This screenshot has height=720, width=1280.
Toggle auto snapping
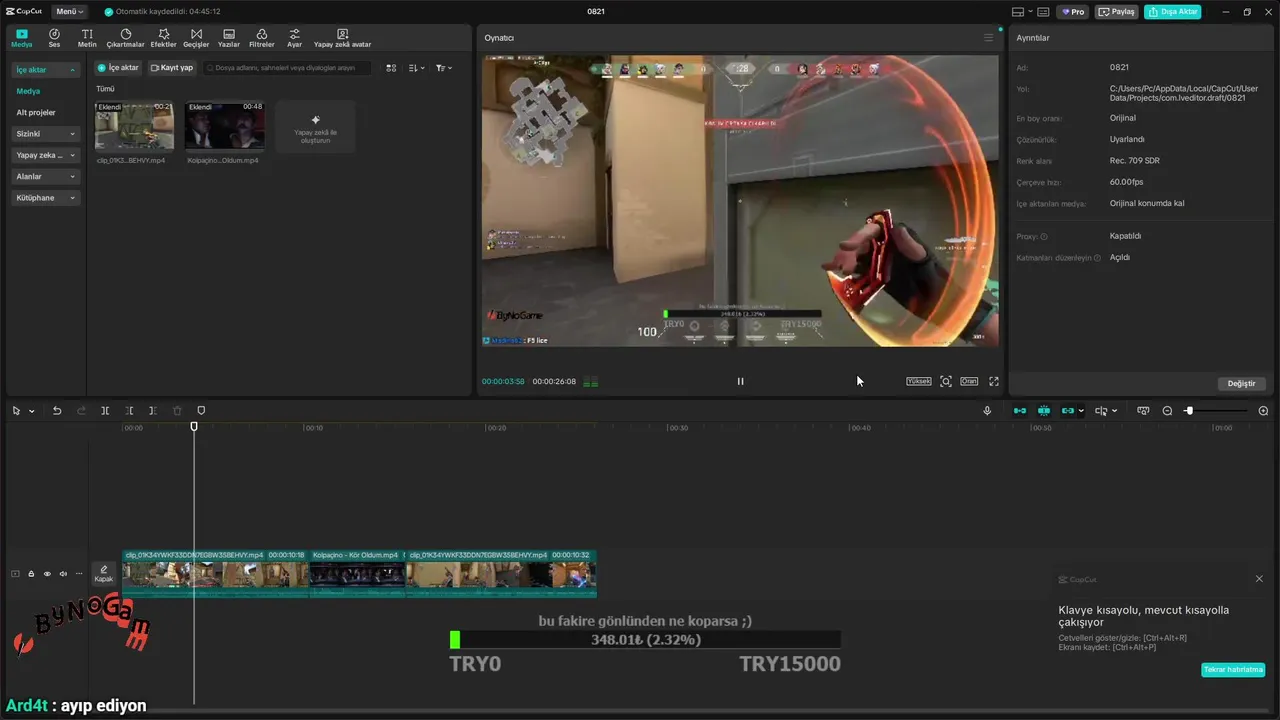tap(1044, 411)
